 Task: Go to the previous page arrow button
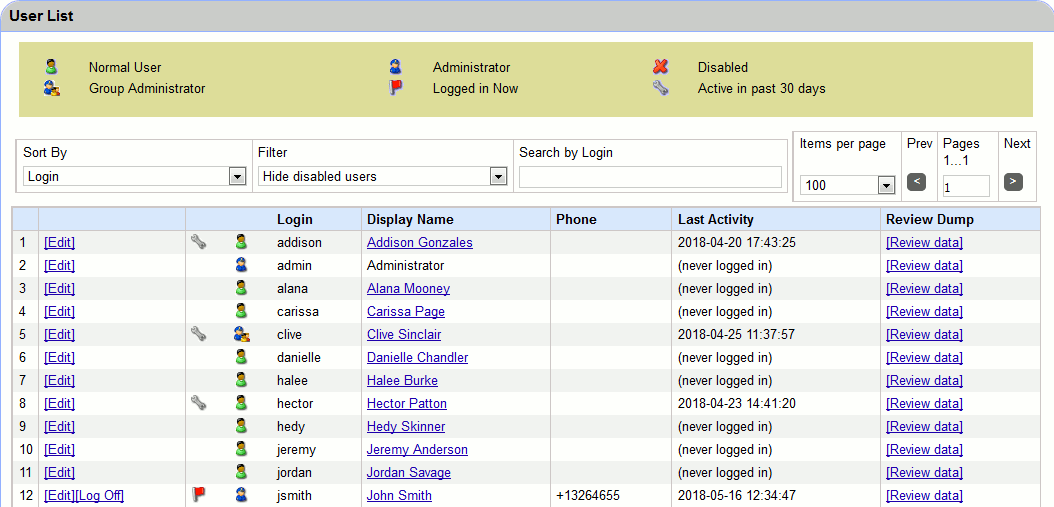point(916,182)
